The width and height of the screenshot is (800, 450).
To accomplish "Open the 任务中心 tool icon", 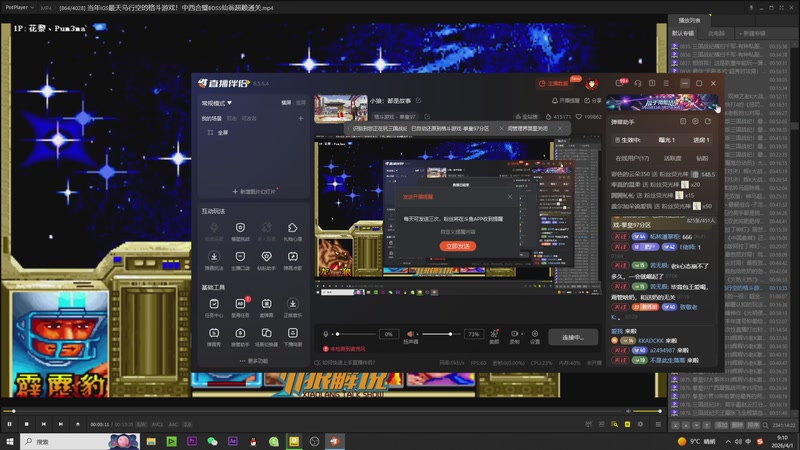I will pyautogui.click(x=214, y=304).
